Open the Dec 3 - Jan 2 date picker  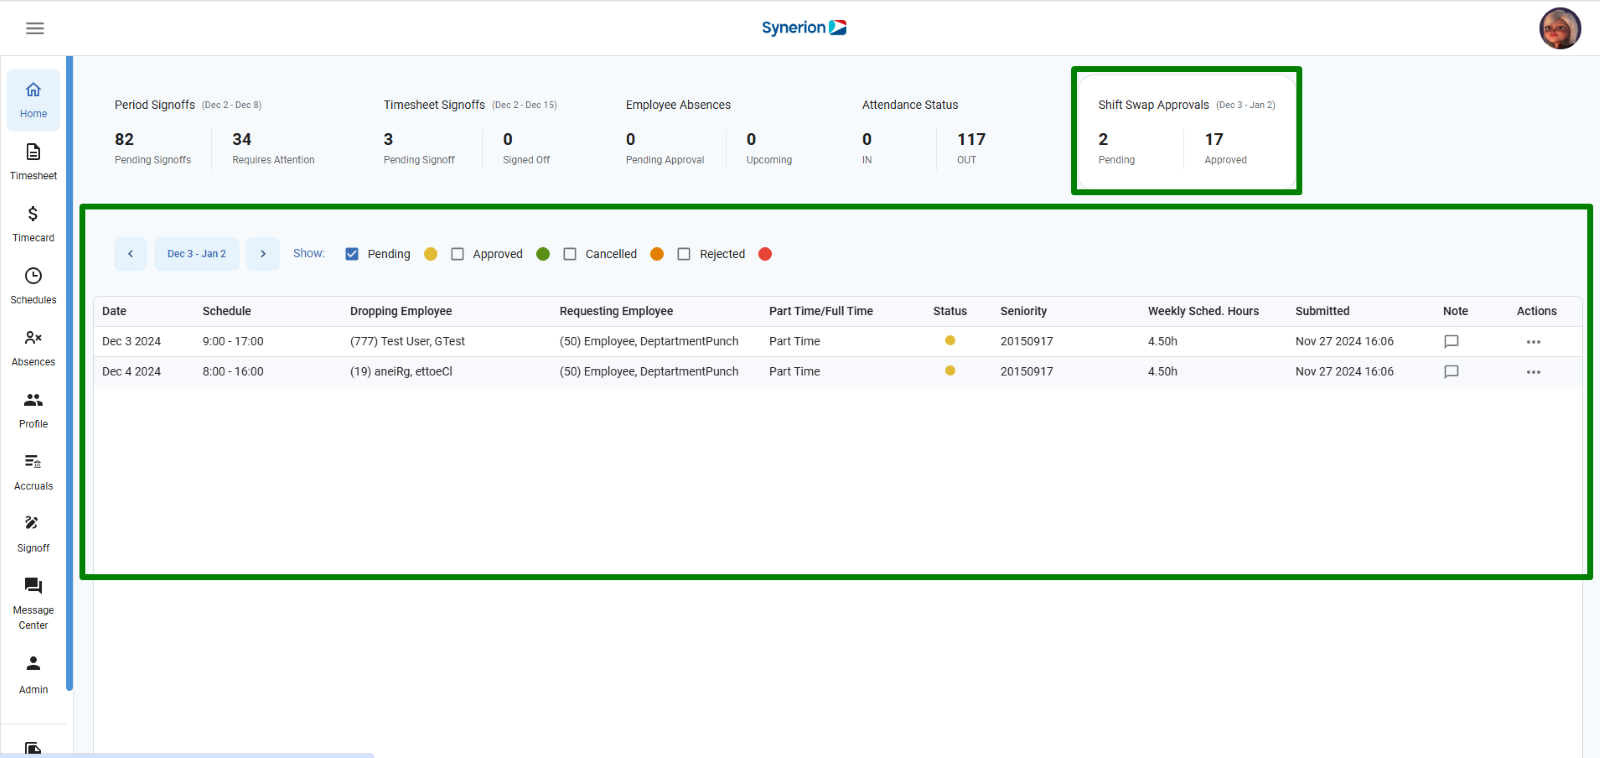[x=196, y=254]
